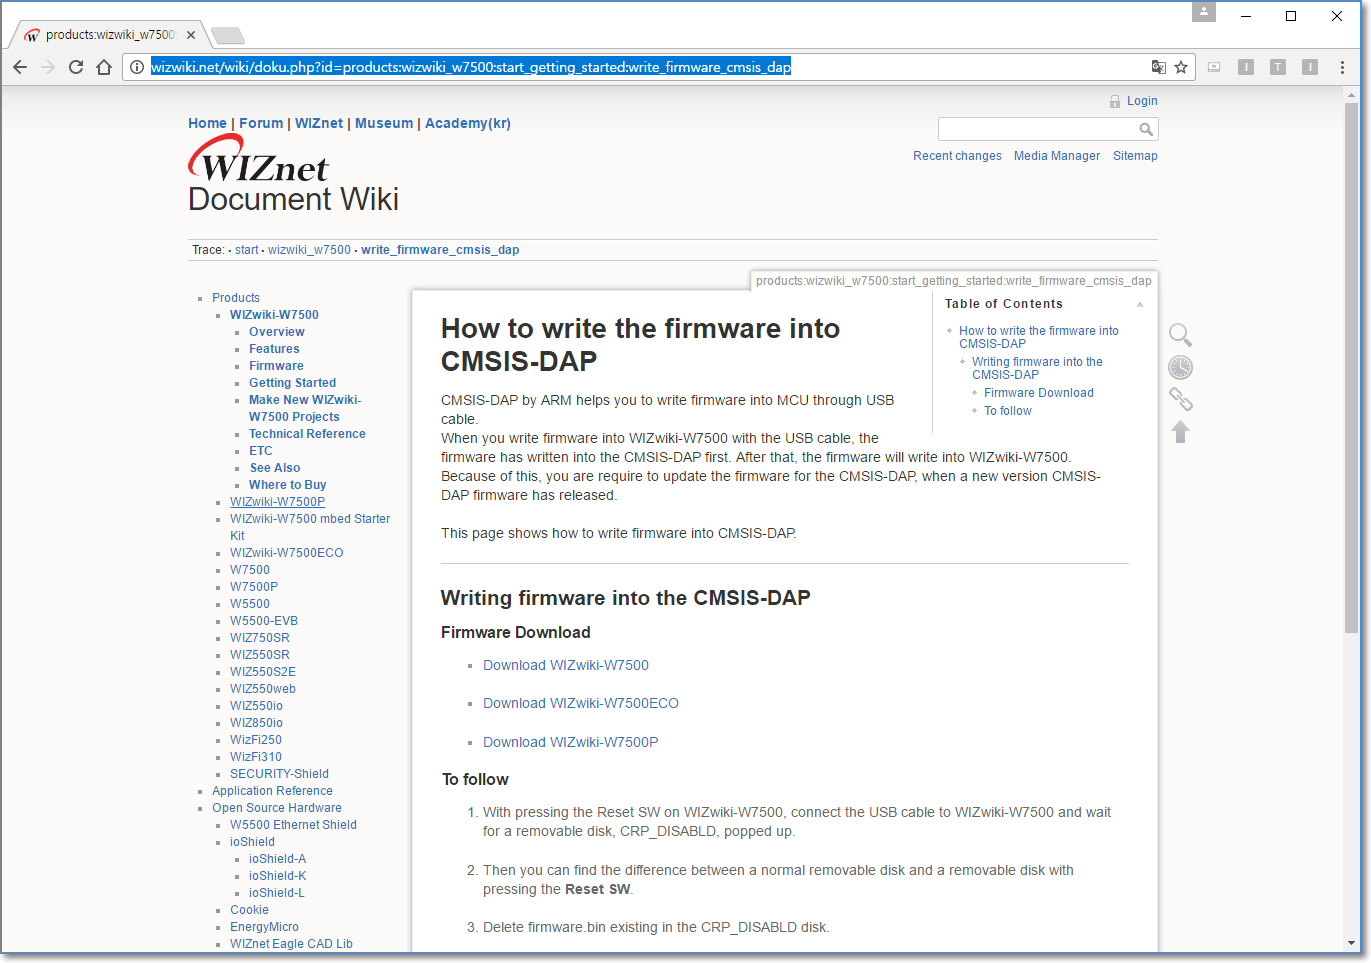The width and height of the screenshot is (1371, 963).
Task: Open Old revisions clock icon
Action: [1181, 367]
